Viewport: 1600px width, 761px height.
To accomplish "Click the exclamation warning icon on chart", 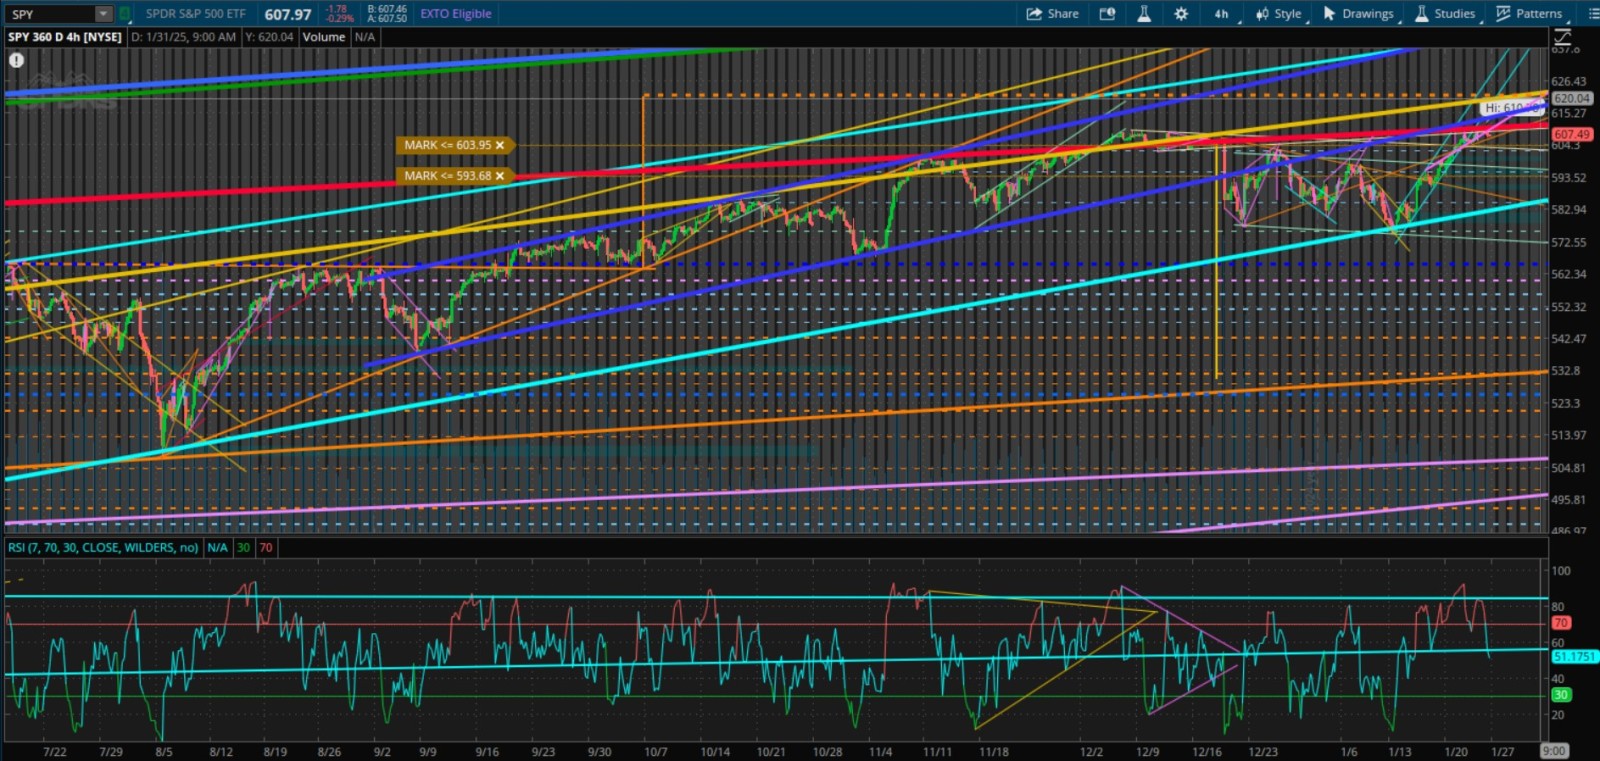I will tap(16, 60).
